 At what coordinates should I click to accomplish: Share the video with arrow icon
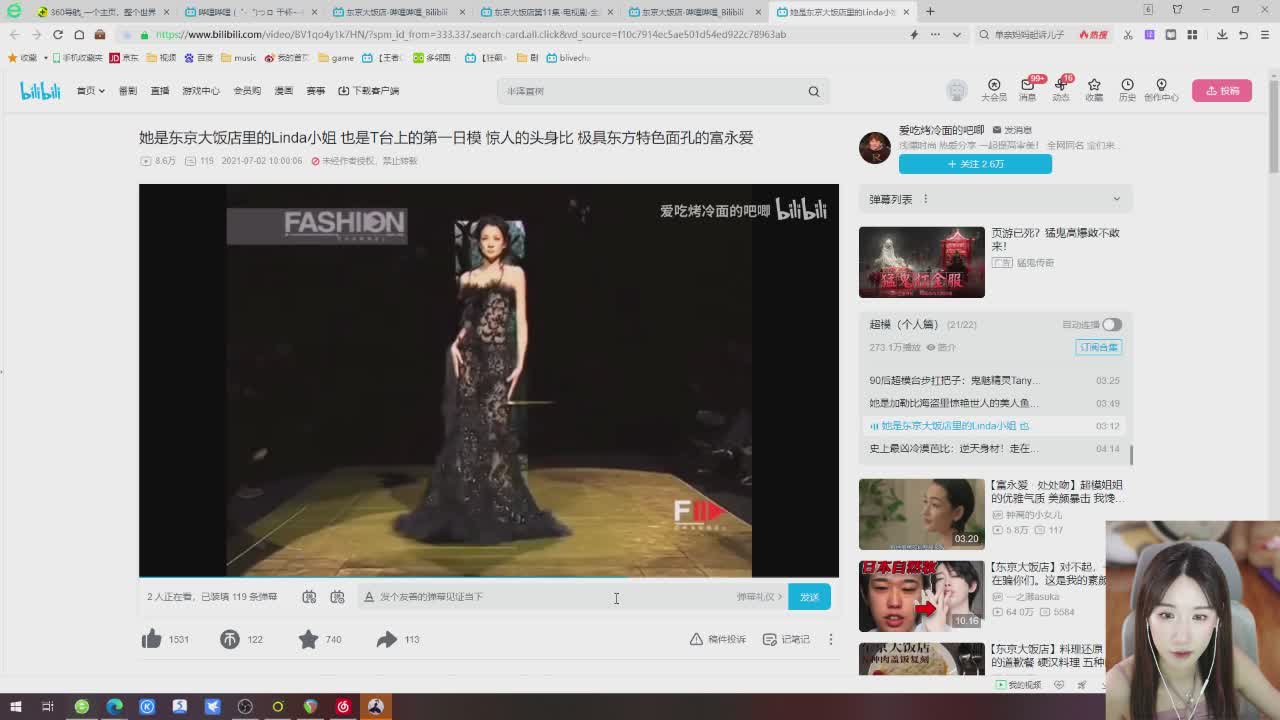(387, 639)
